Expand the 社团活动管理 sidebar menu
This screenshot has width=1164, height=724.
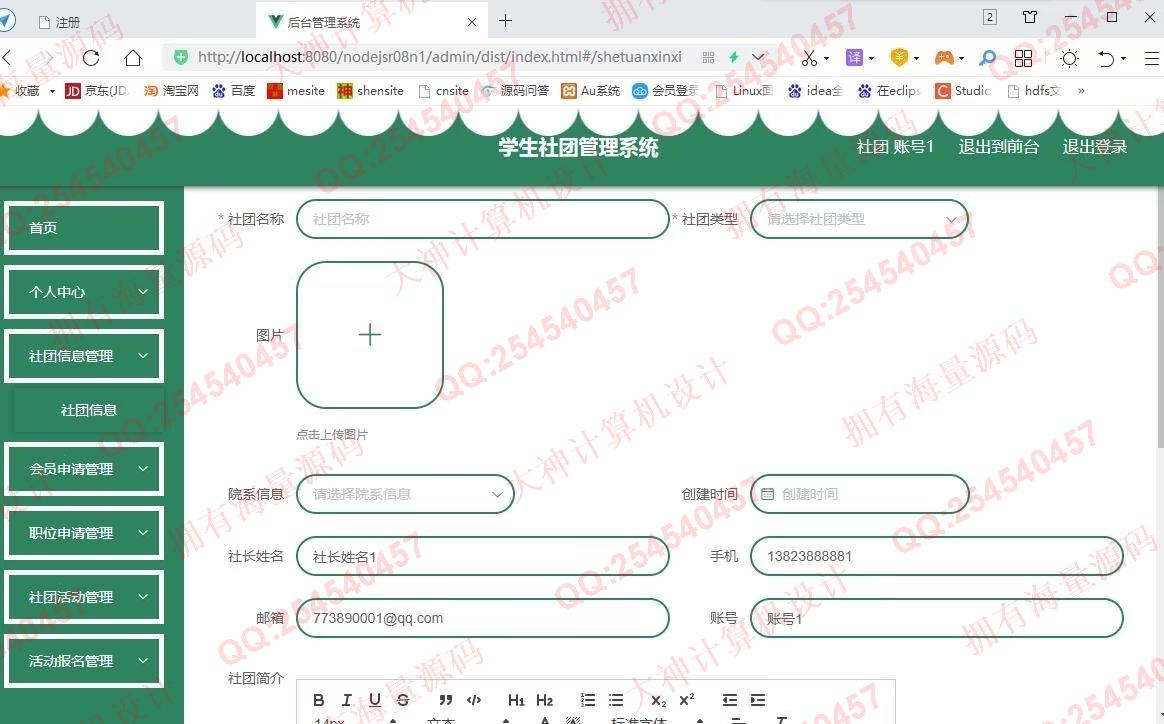pyautogui.click(x=84, y=596)
